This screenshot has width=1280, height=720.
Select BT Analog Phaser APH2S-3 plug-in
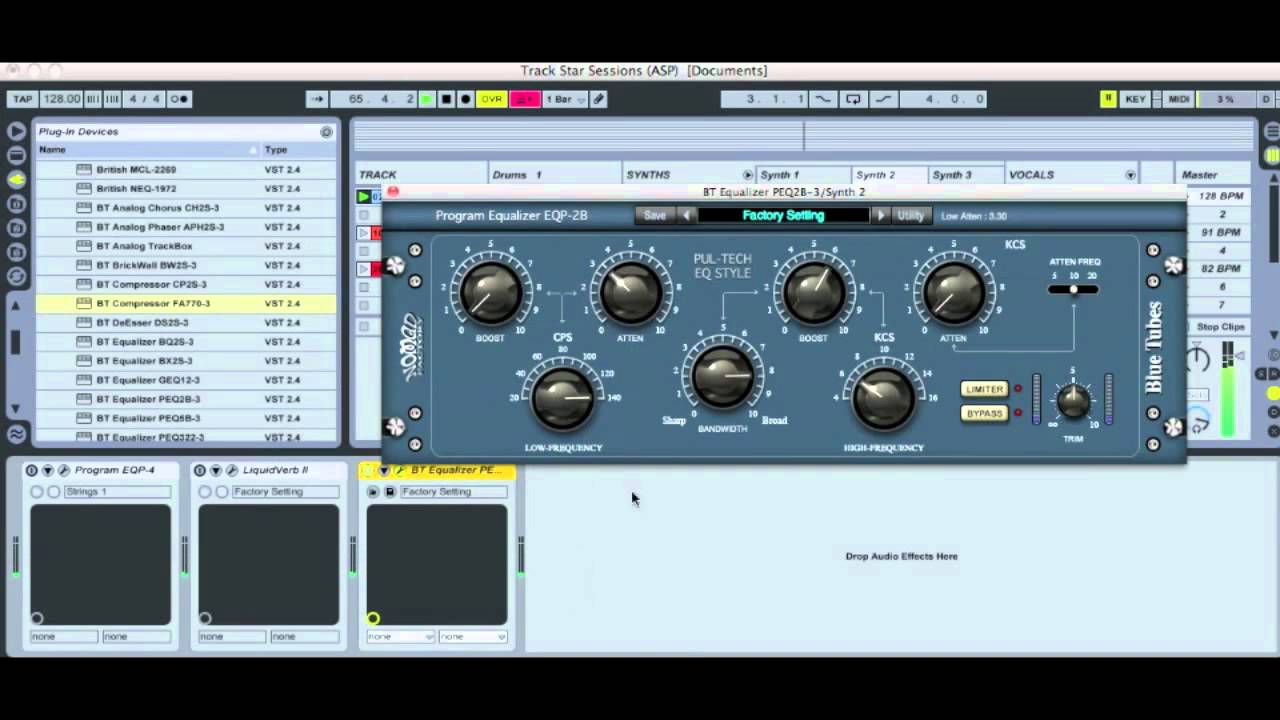(x=186, y=227)
